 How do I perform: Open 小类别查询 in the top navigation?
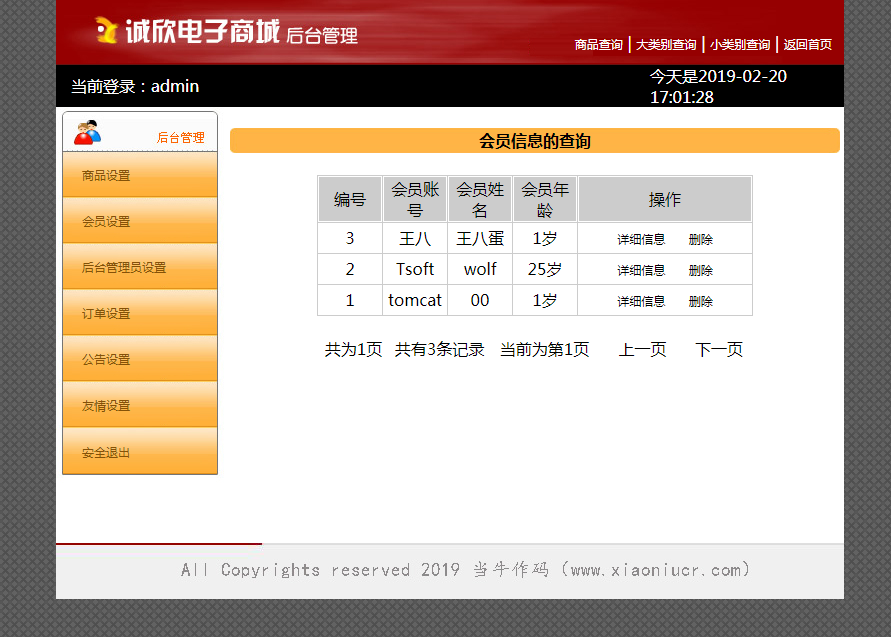click(x=740, y=44)
